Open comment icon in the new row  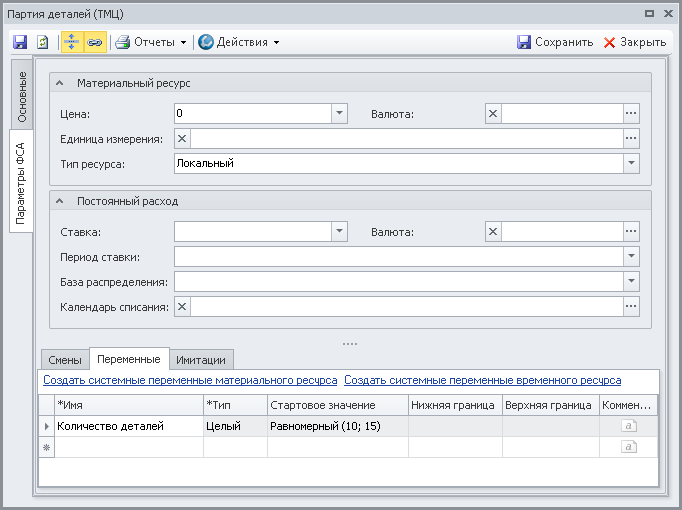(629, 447)
